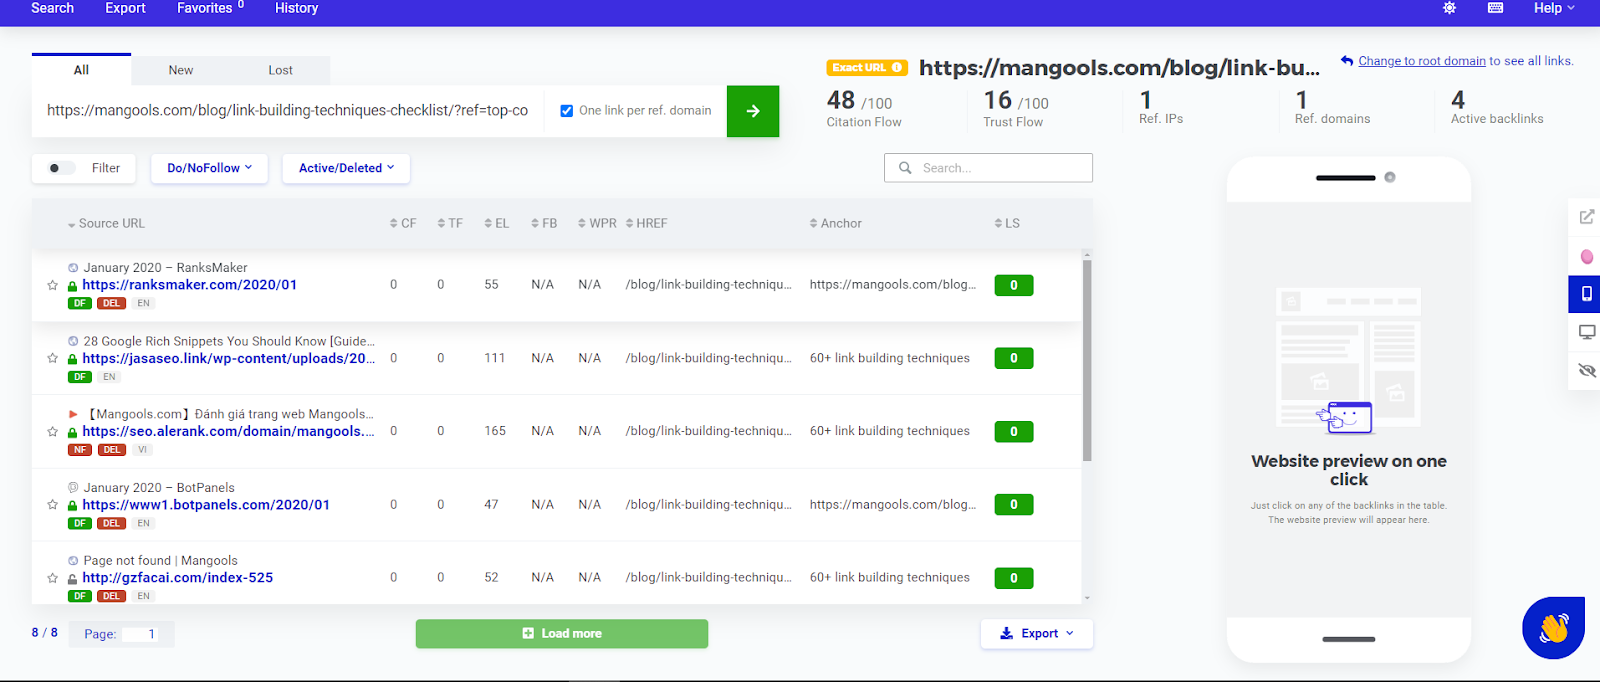Viewport: 1600px width, 682px height.
Task: Sort by EL column
Action: [x=496, y=224]
